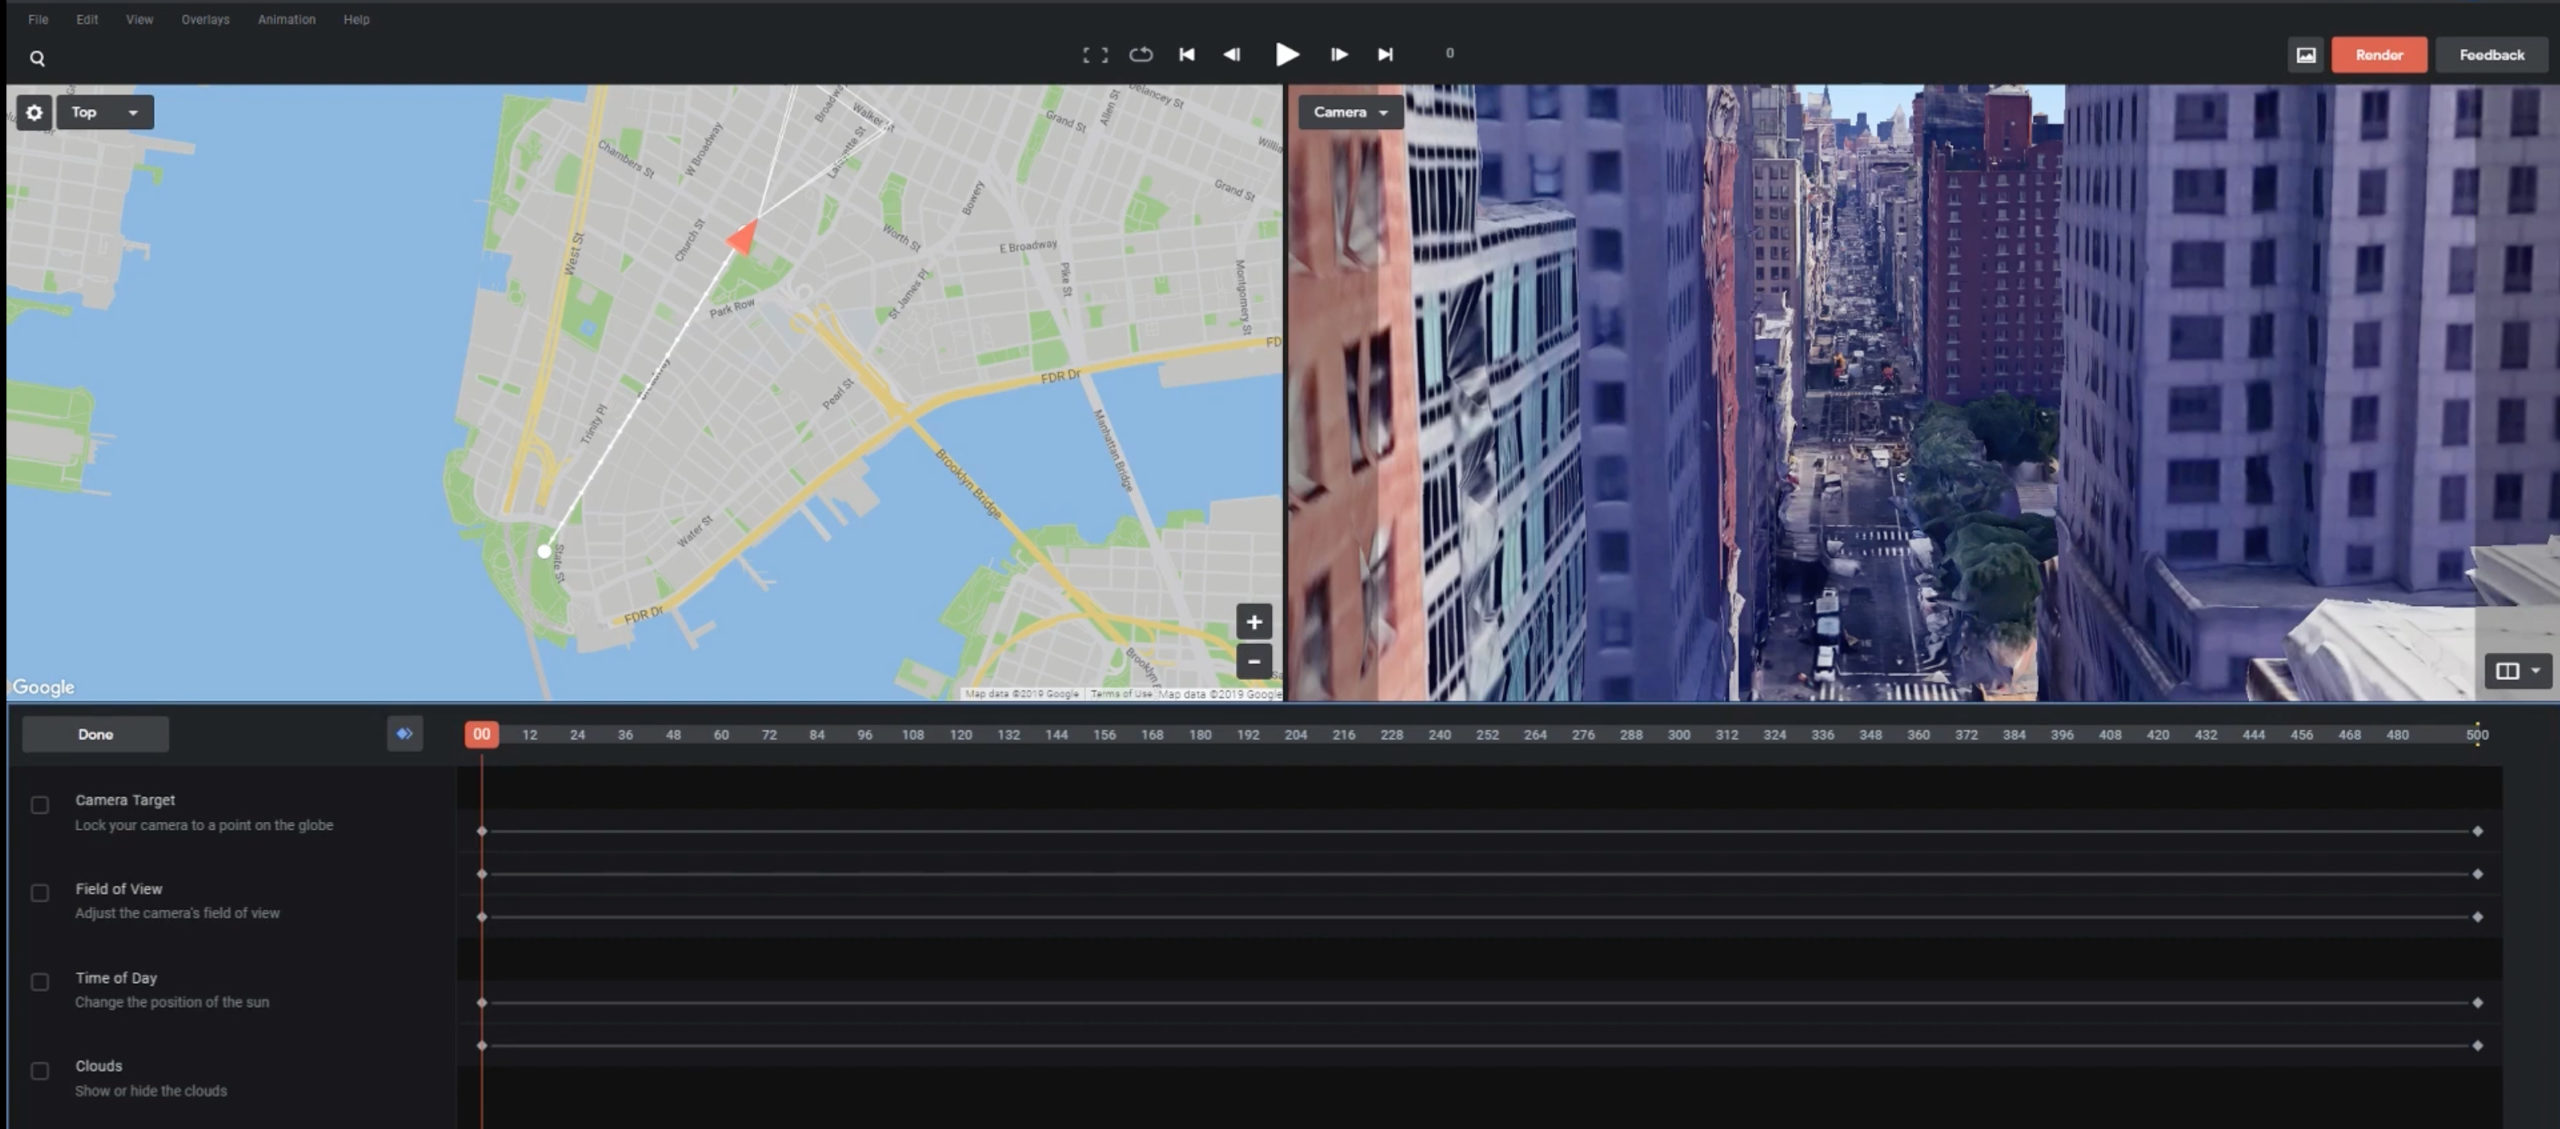
Task: Open the Top view dropdown
Action: point(105,112)
